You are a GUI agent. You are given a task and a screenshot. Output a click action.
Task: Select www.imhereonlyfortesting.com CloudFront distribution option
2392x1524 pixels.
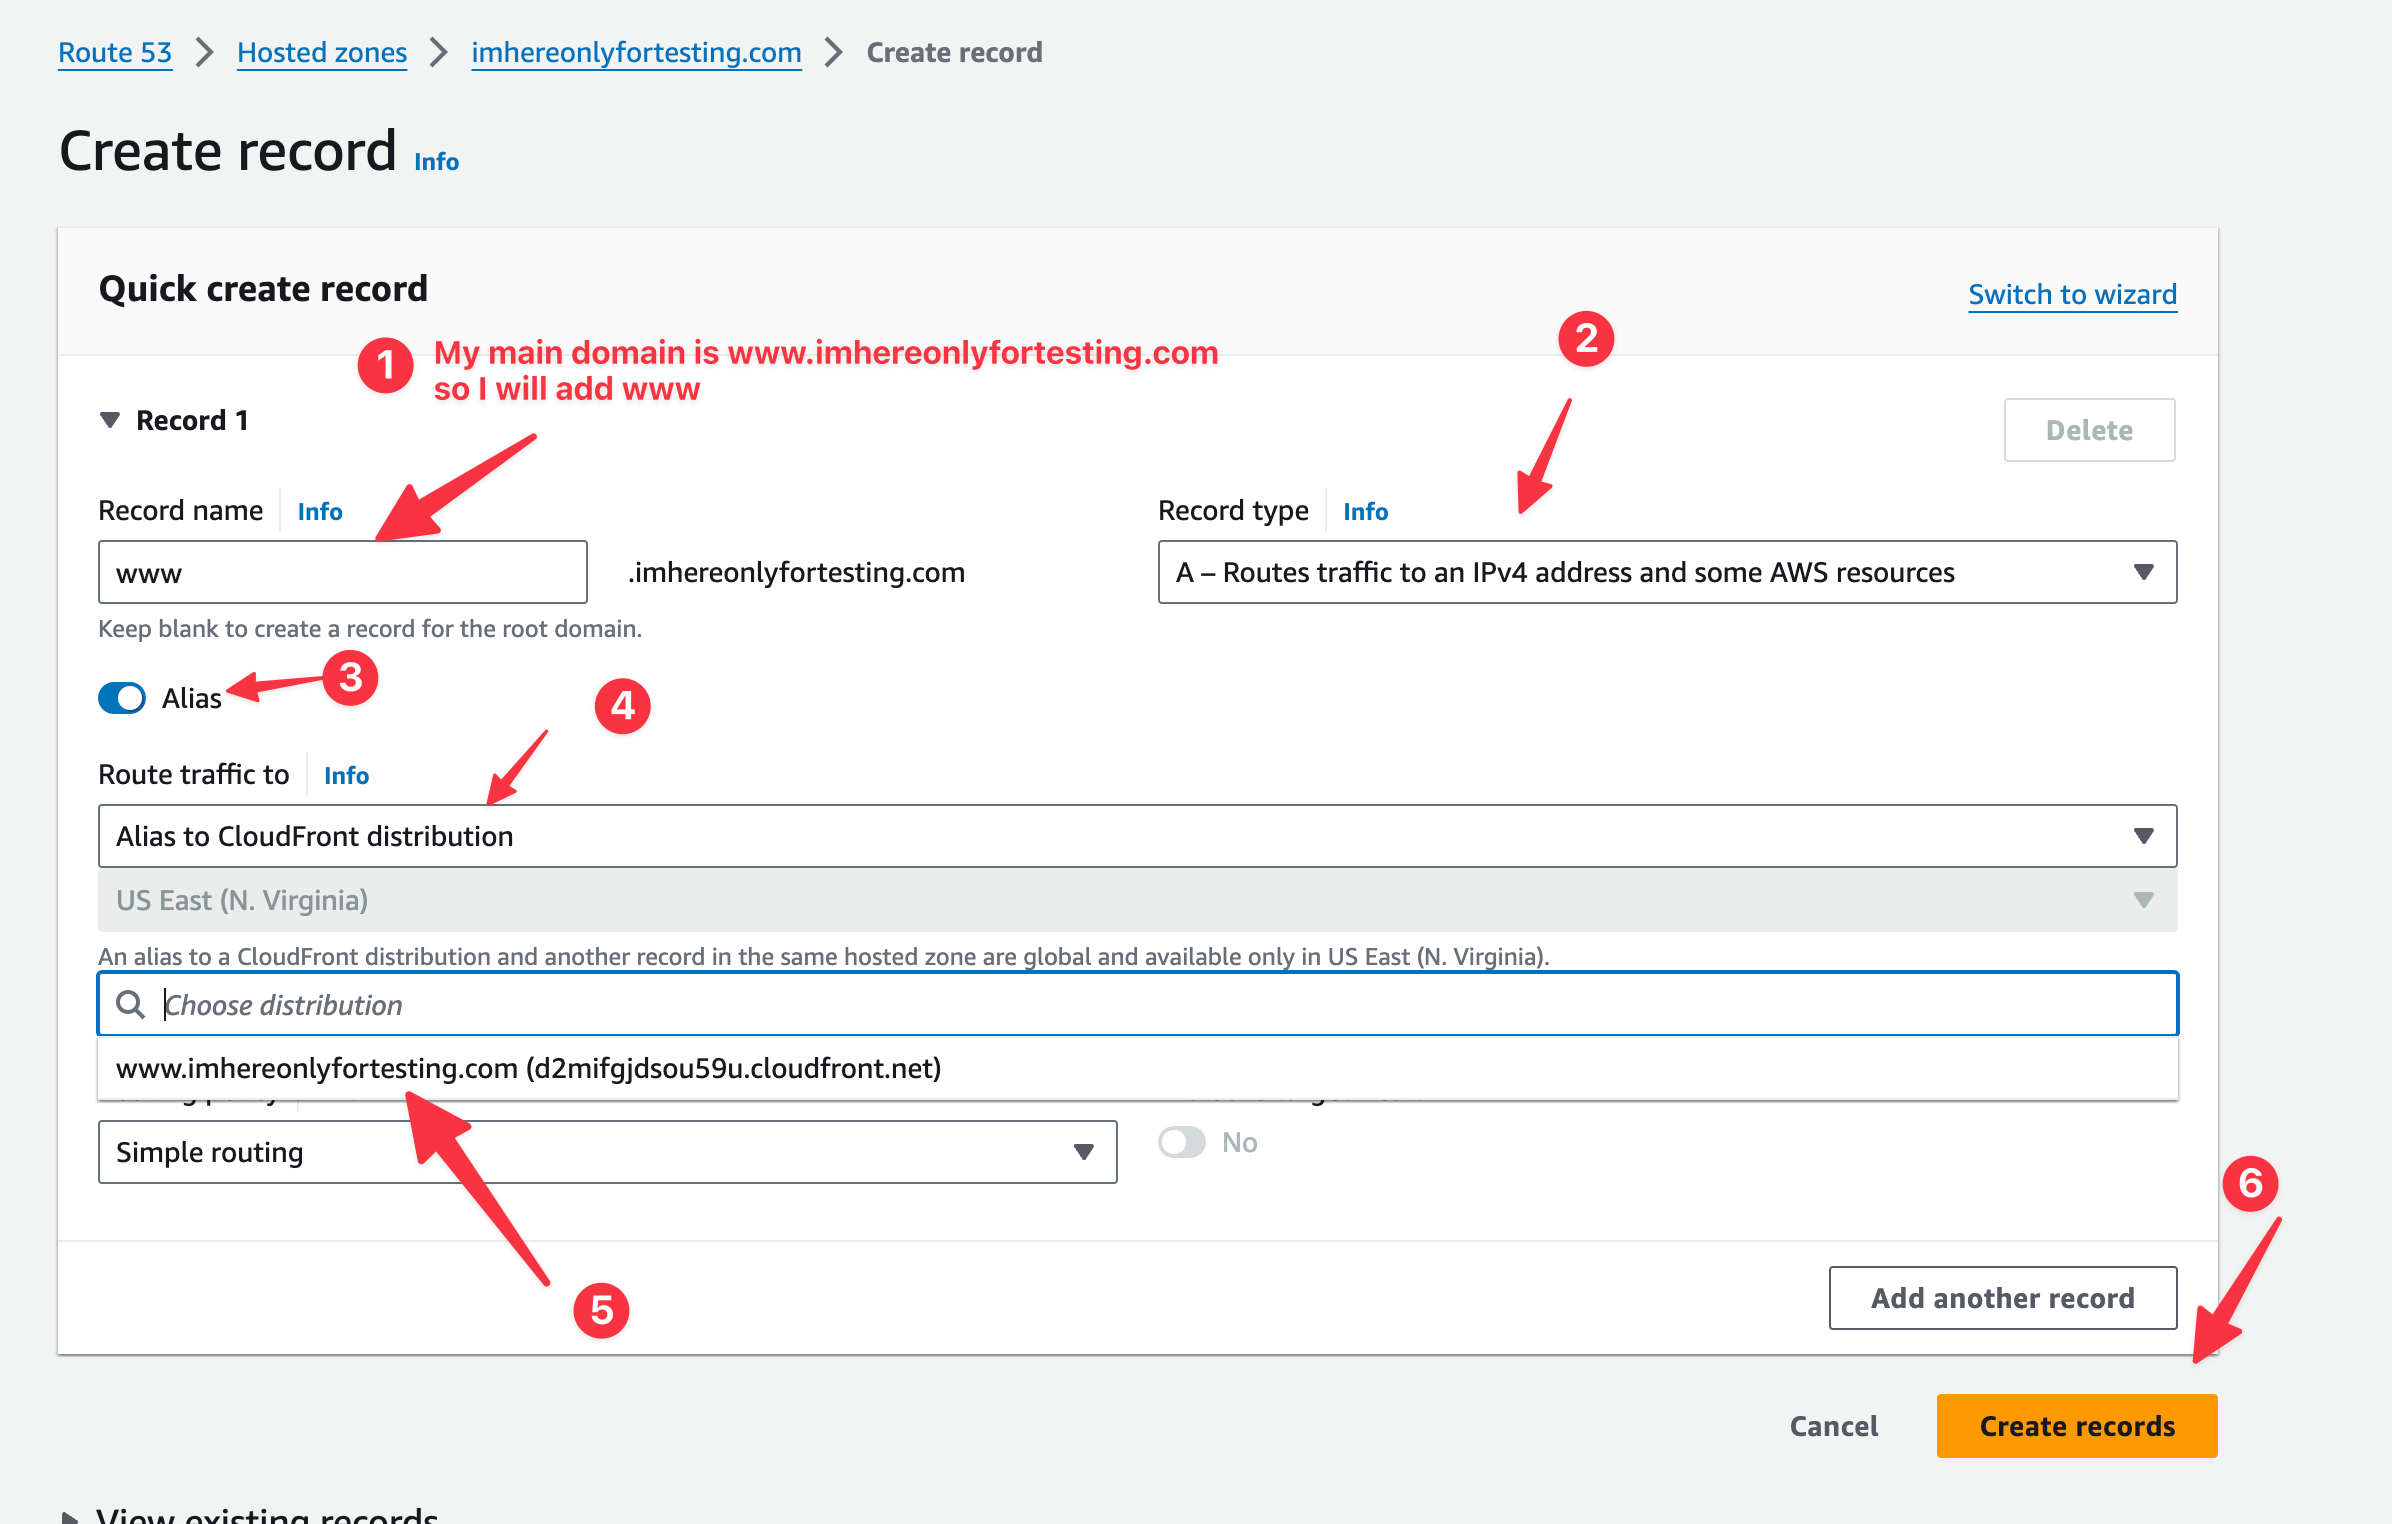point(528,1068)
